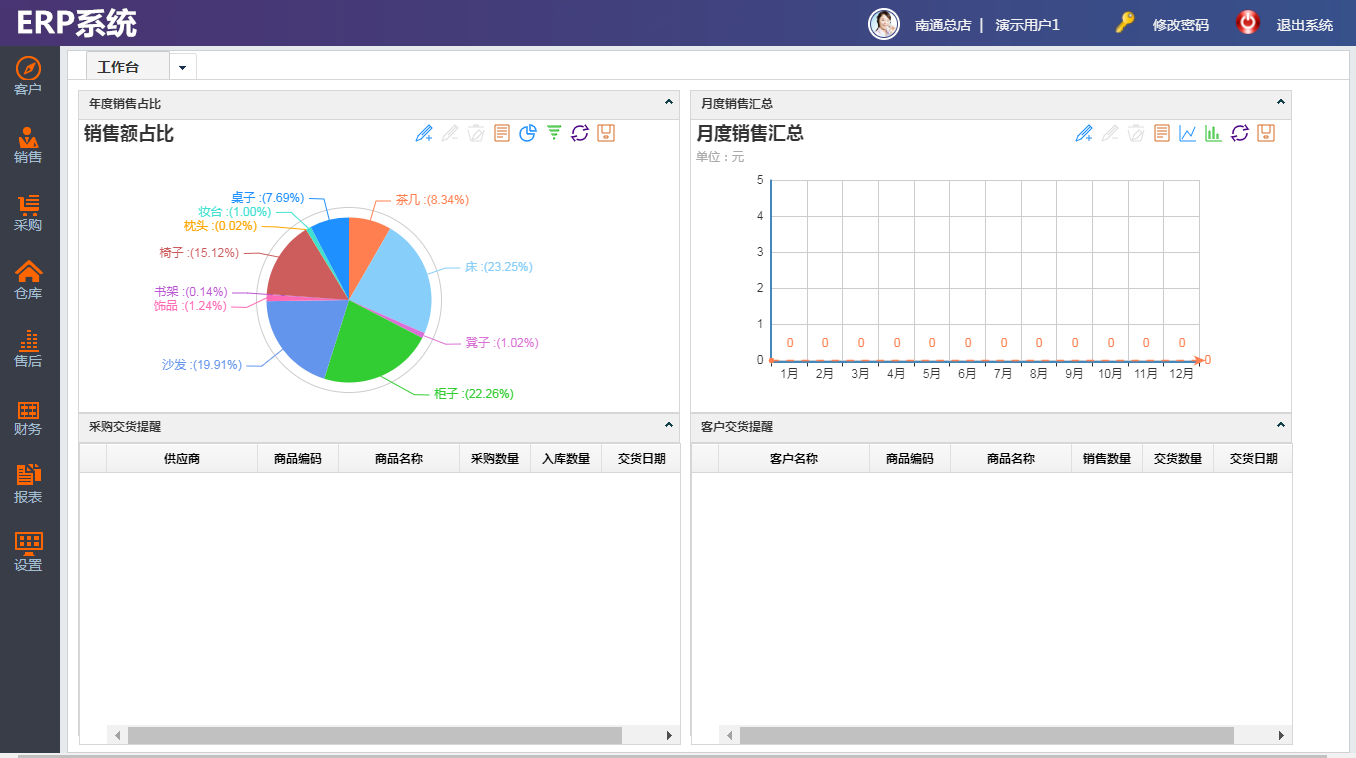Collapse the 月度销售汇总 panel
The height and width of the screenshot is (758, 1356).
1280,102
